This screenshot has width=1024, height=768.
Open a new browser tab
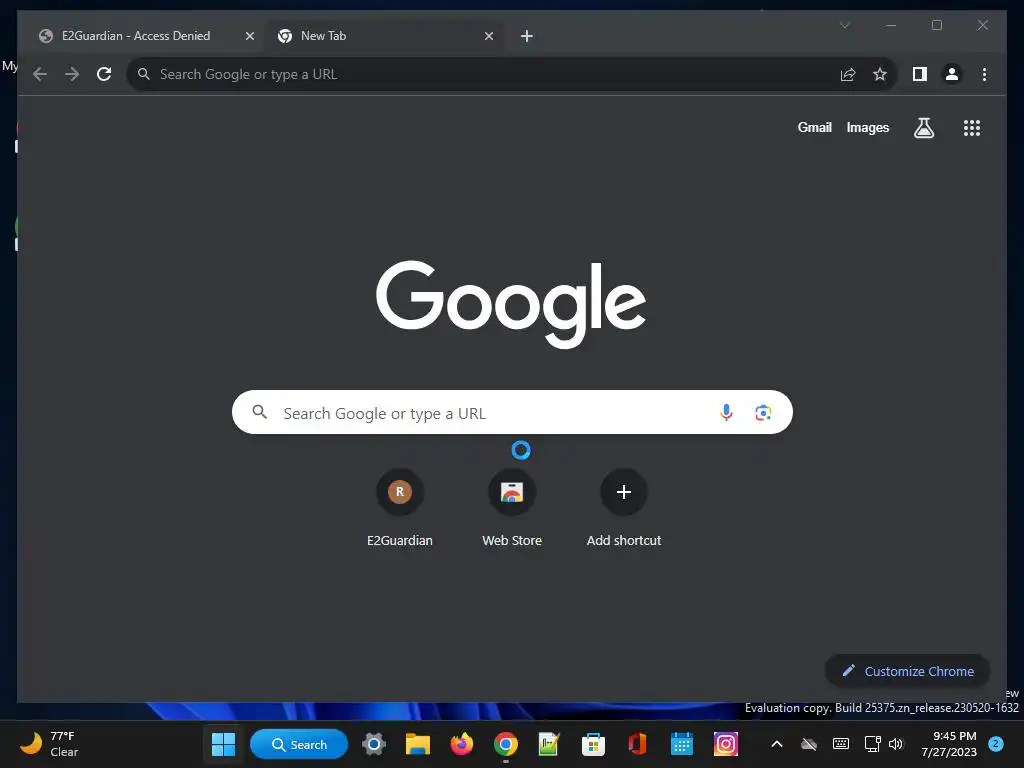pyautogui.click(x=526, y=36)
